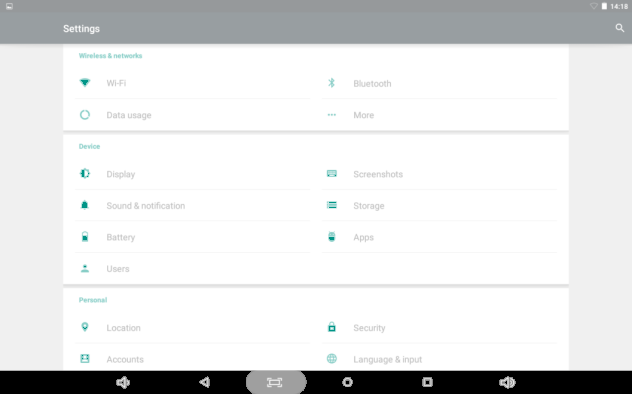Tap the Wi-Fi signal icon
The height and width of the screenshot is (394, 632).
click(85, 83)
